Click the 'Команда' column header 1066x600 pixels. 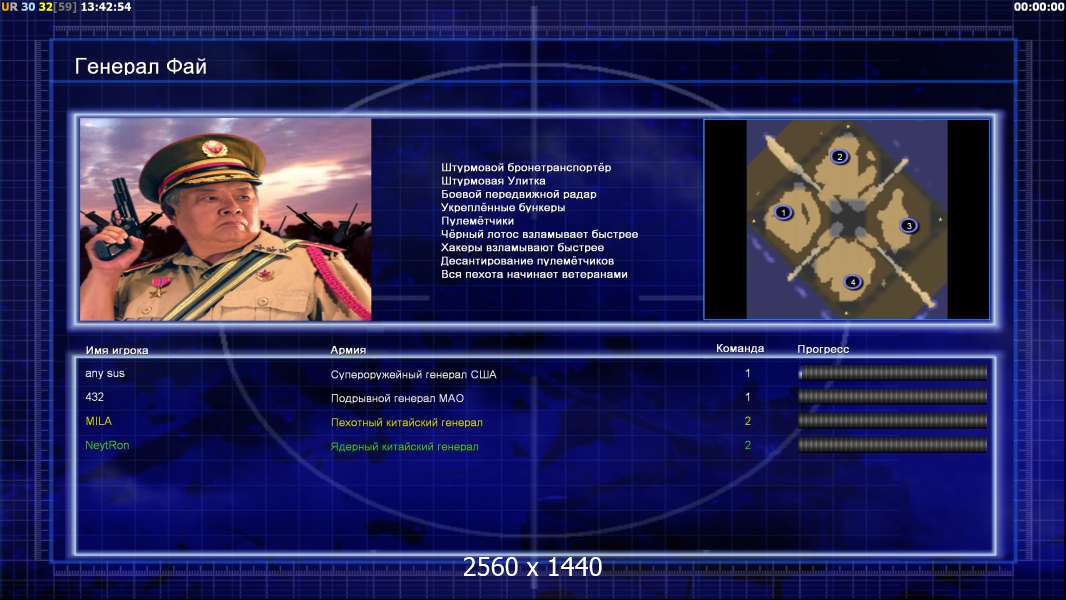pos(740,349)
